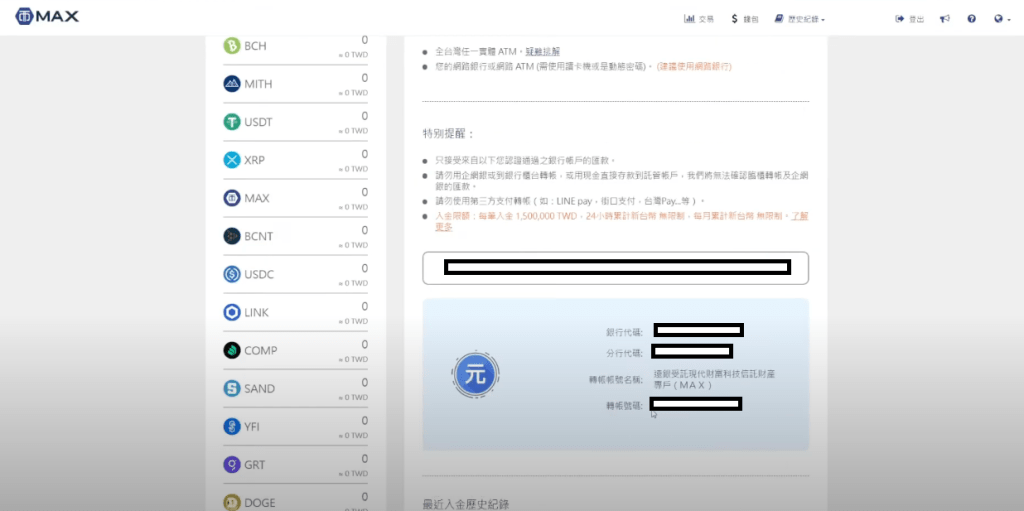
Task: Click the LINK wallet label
Action: coord(257,312)
